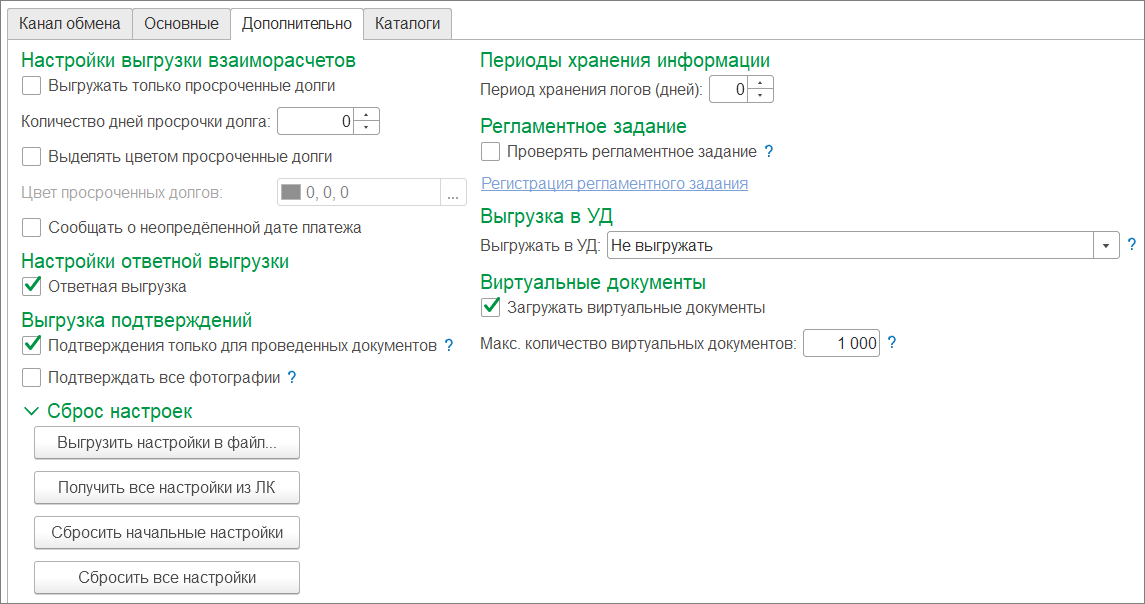Viewport: 1145px width, 604px height.
Task: Open color picker ellipsis for Цвет просроченных долгов
Action: pos(453,193)
